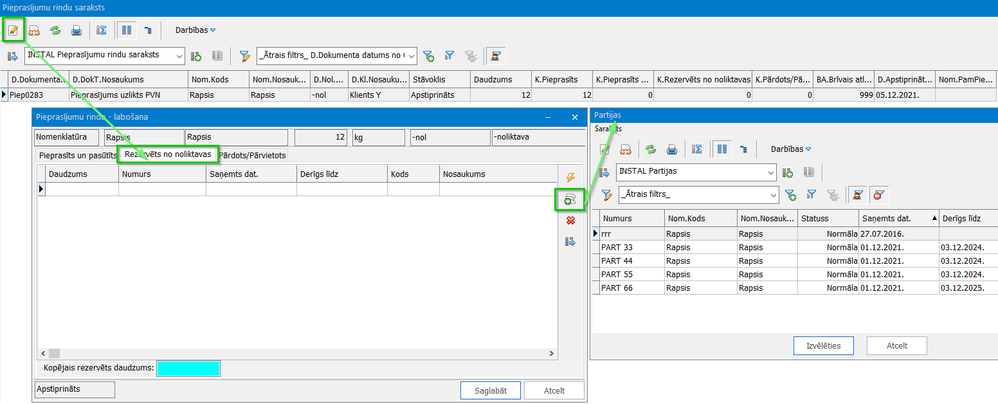Click the edit pencil icon in main toolbar

click(x=13, y=29)
